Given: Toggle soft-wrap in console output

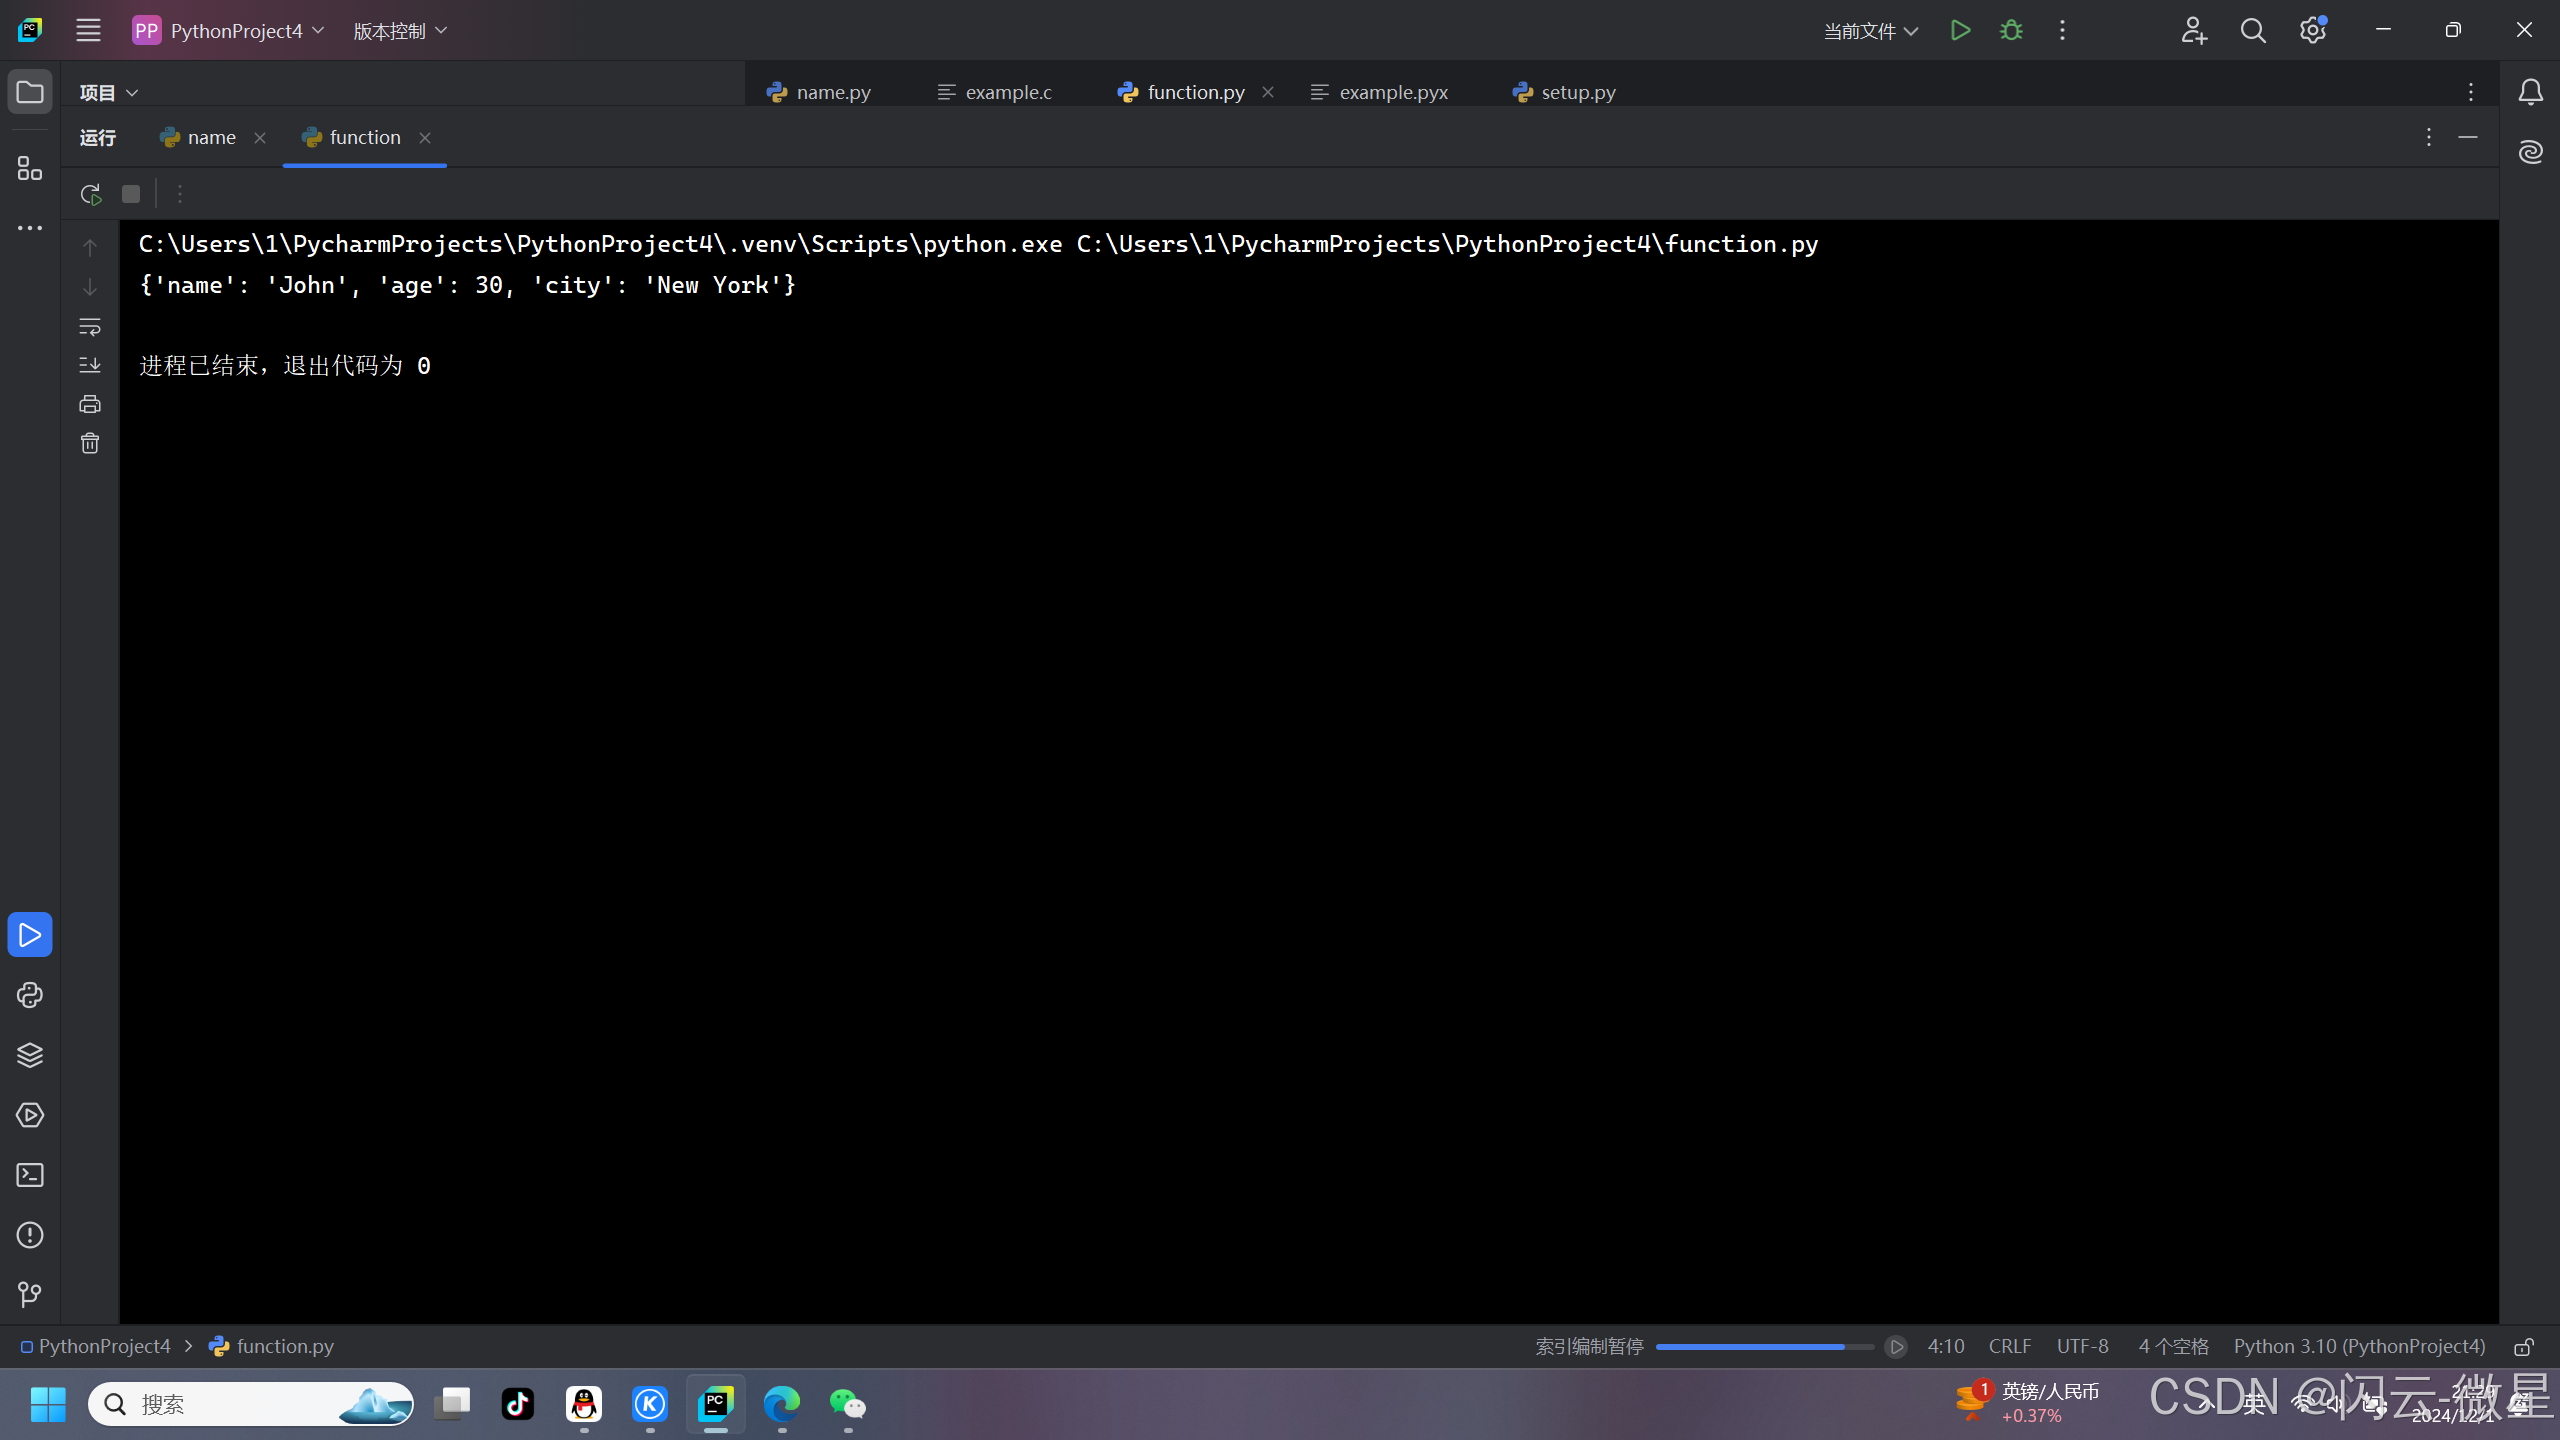Looking at the screenshot, I should [90, 326].
